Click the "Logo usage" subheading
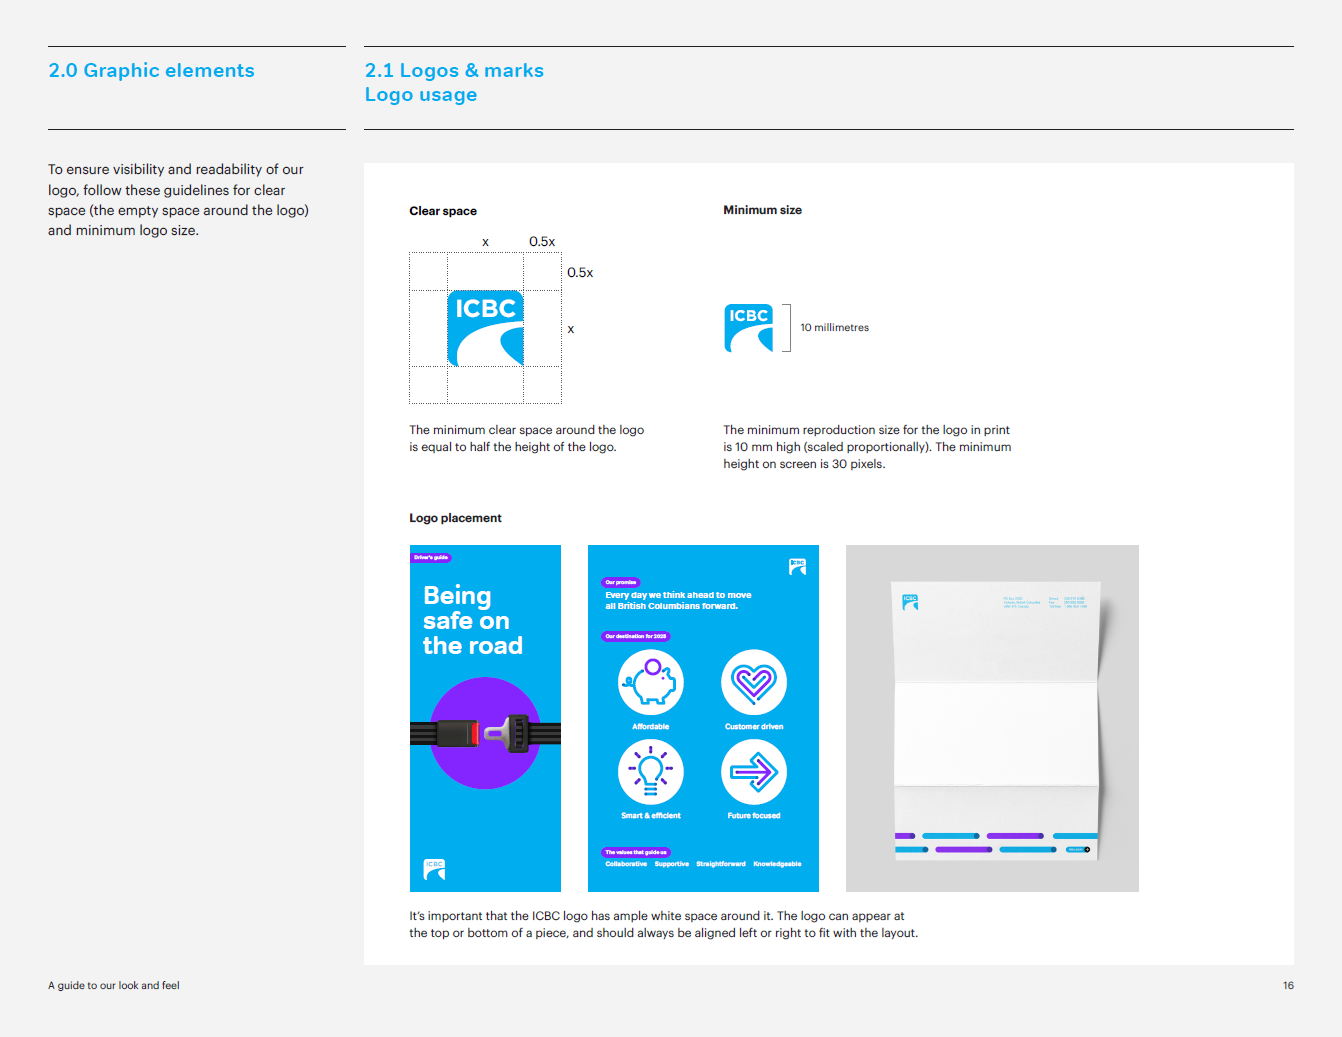Image resolution: width=1342 pixels, height=1037 pixels. click(421, 95)
